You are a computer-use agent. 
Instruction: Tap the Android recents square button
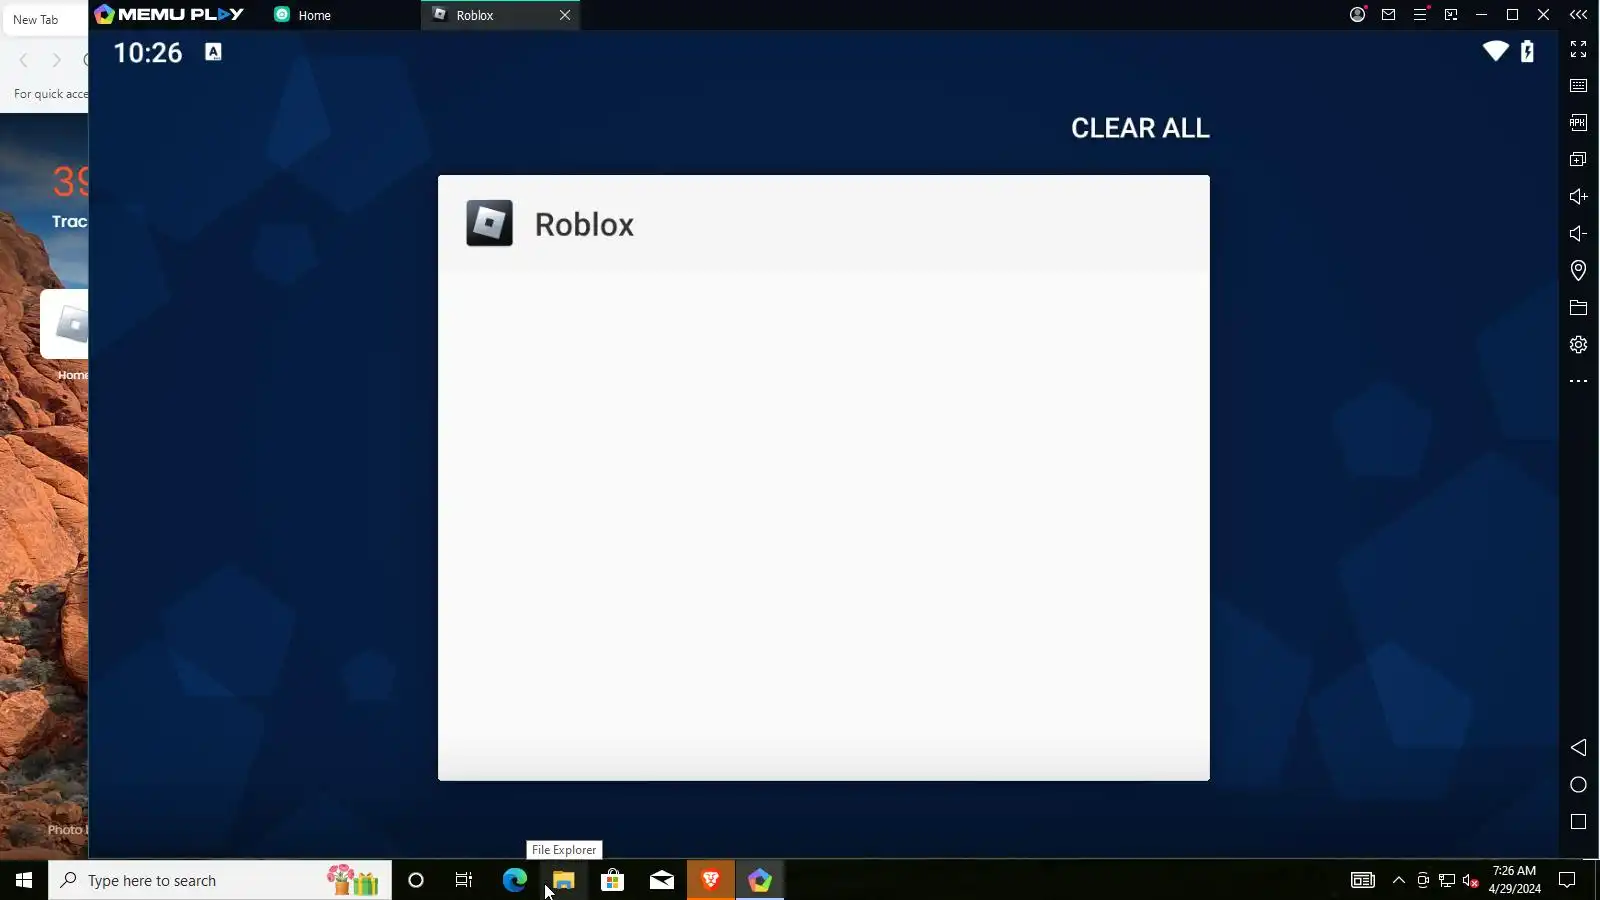click(1578, 821)
